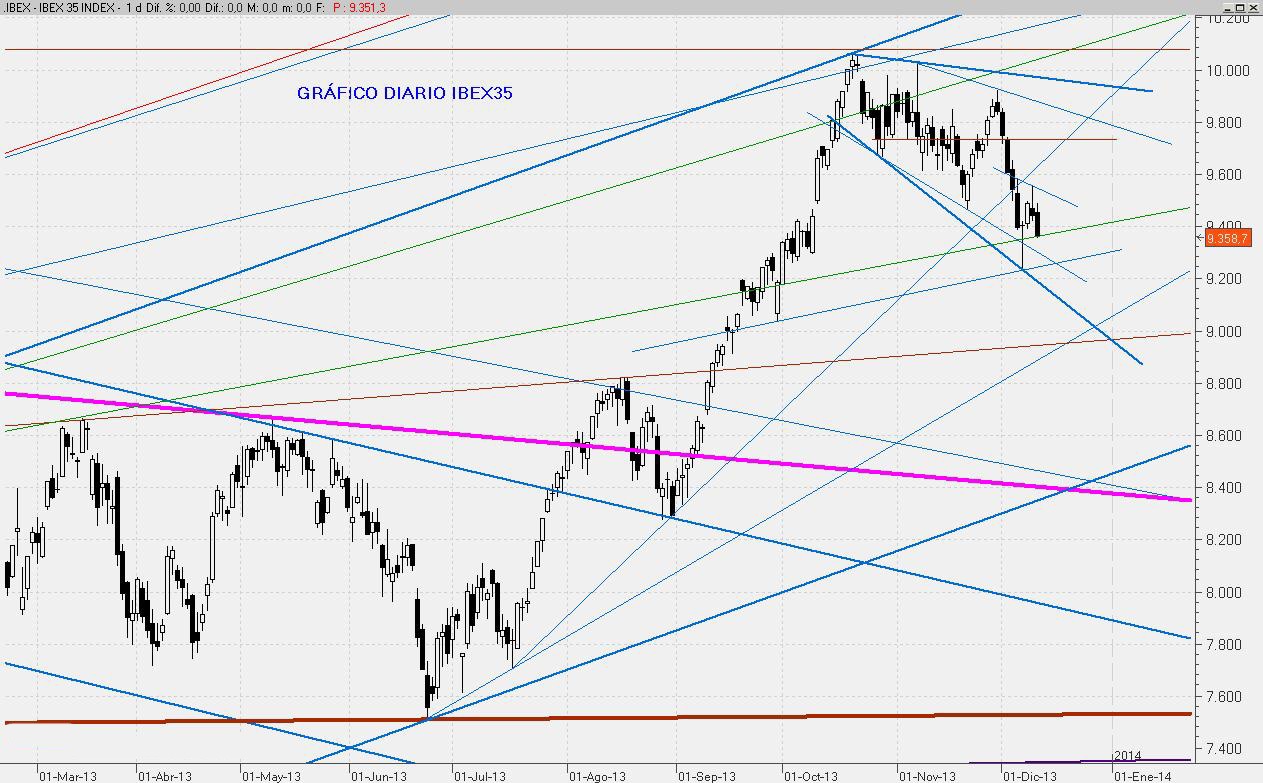Click the 01-Mar-13 date axis label
Viewport: 1263px width, 783px height.
[x=67, y=775]
